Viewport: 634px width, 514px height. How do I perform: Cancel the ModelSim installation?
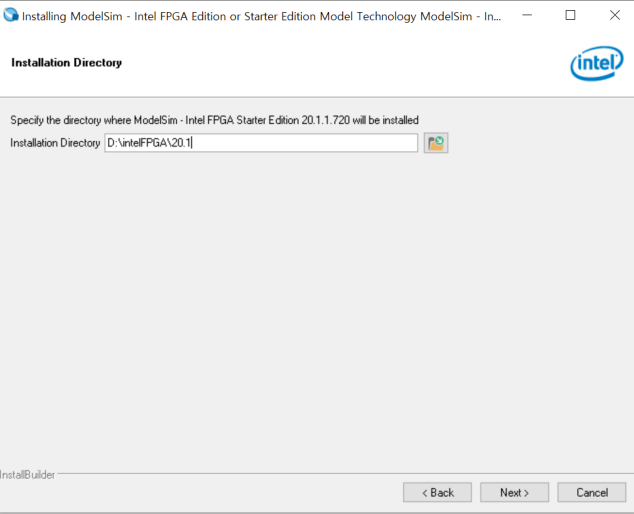click(x=592, y=492)
